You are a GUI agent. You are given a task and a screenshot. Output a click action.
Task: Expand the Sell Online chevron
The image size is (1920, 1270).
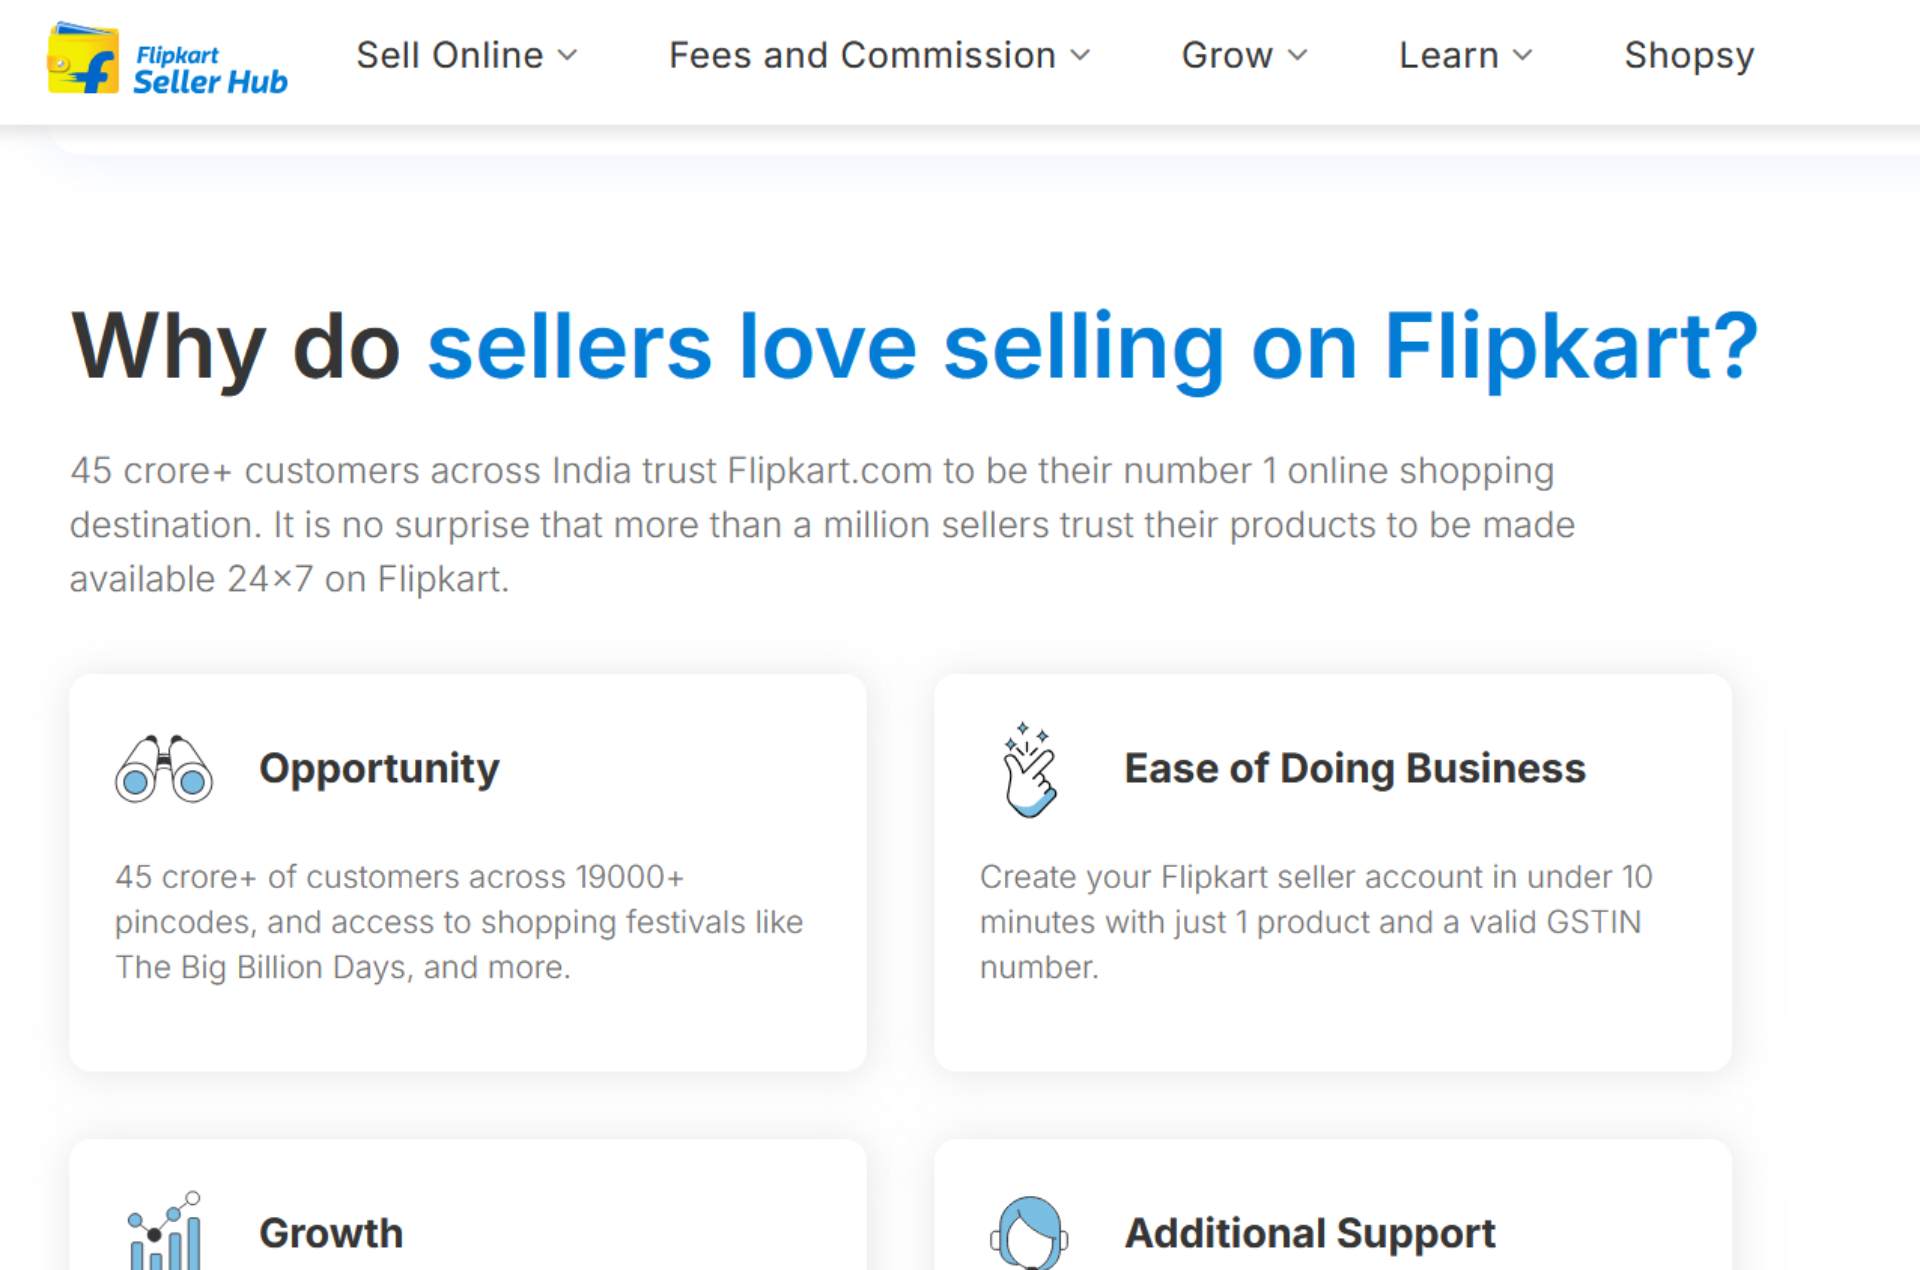pos(568,55)
